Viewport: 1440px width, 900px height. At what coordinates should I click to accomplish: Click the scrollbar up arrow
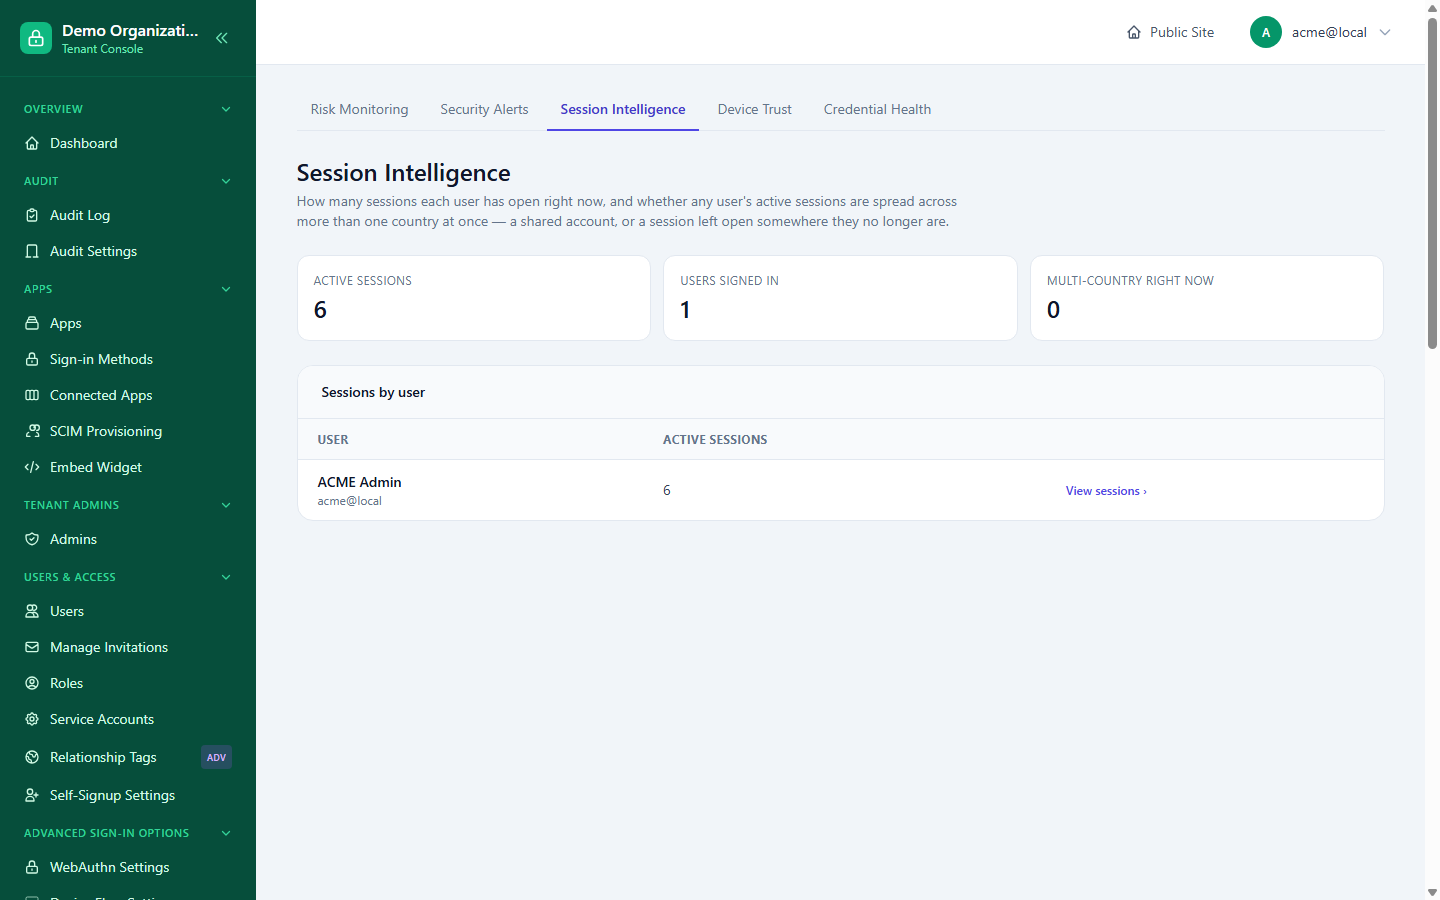pyautogui.click(x=1432, y=7)
